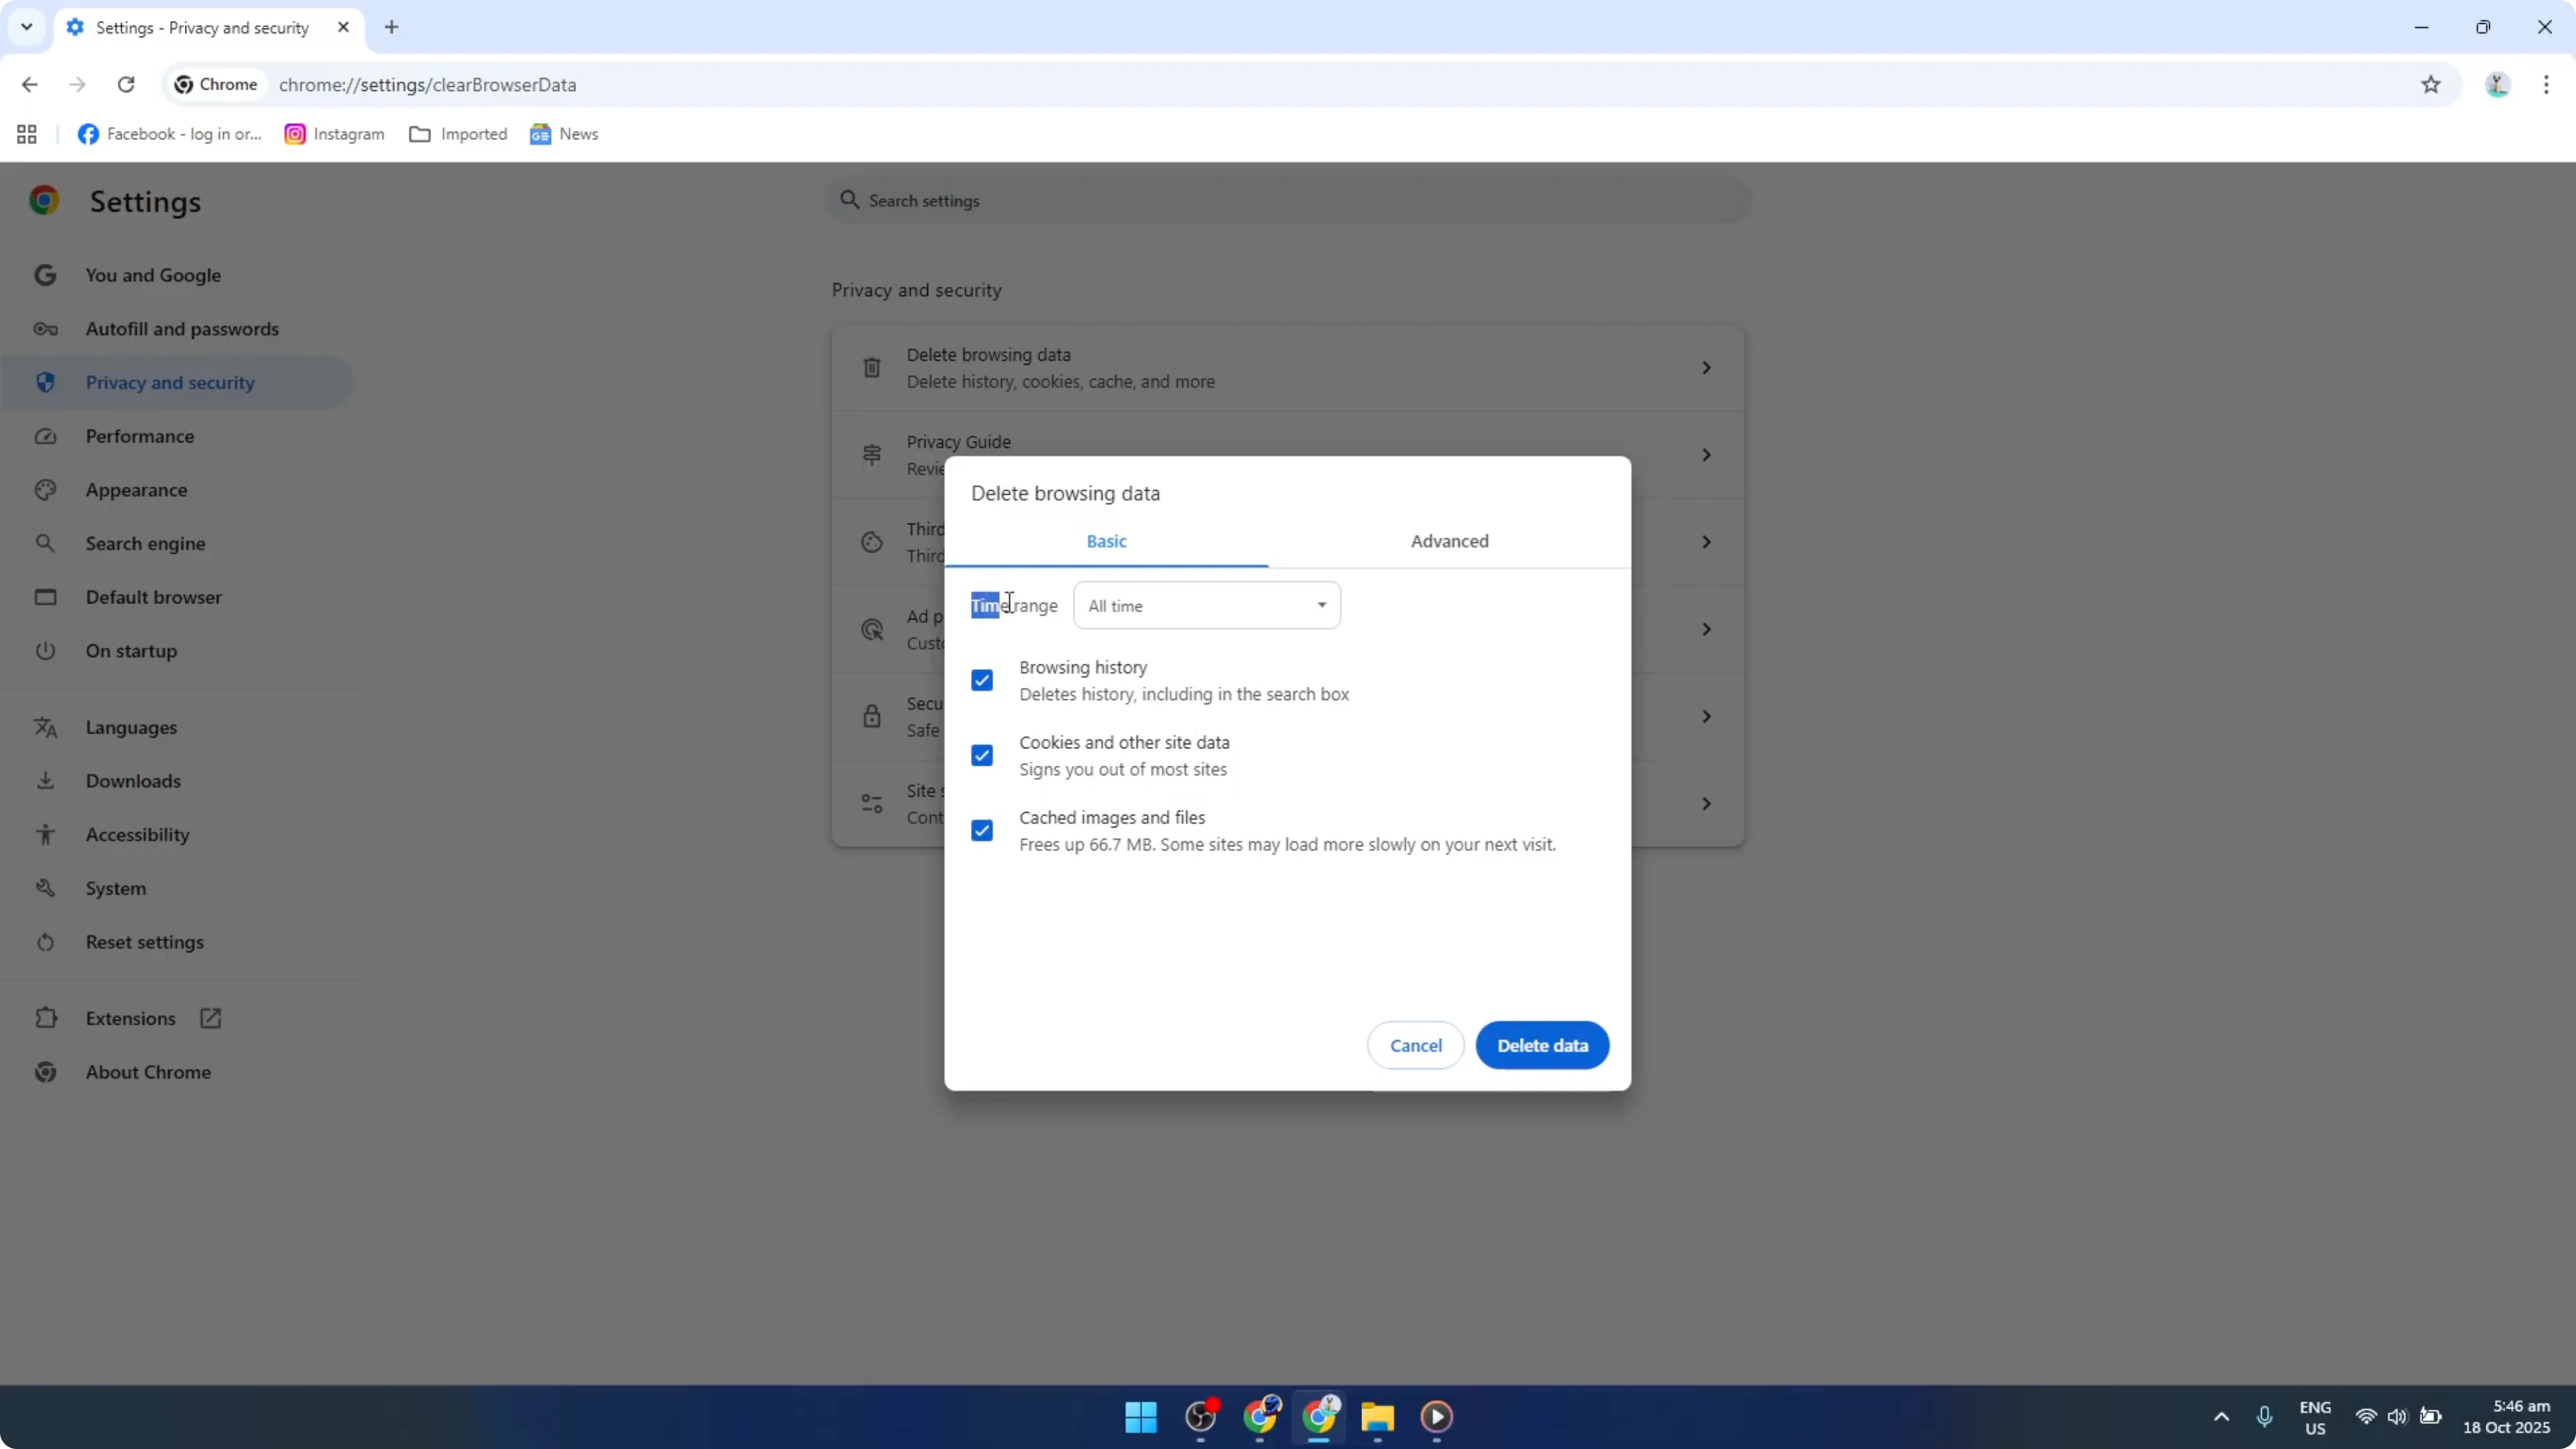Expand the Privacy Guide row chevron
Viewport: 2576px width, 1449px height.
1706,455
